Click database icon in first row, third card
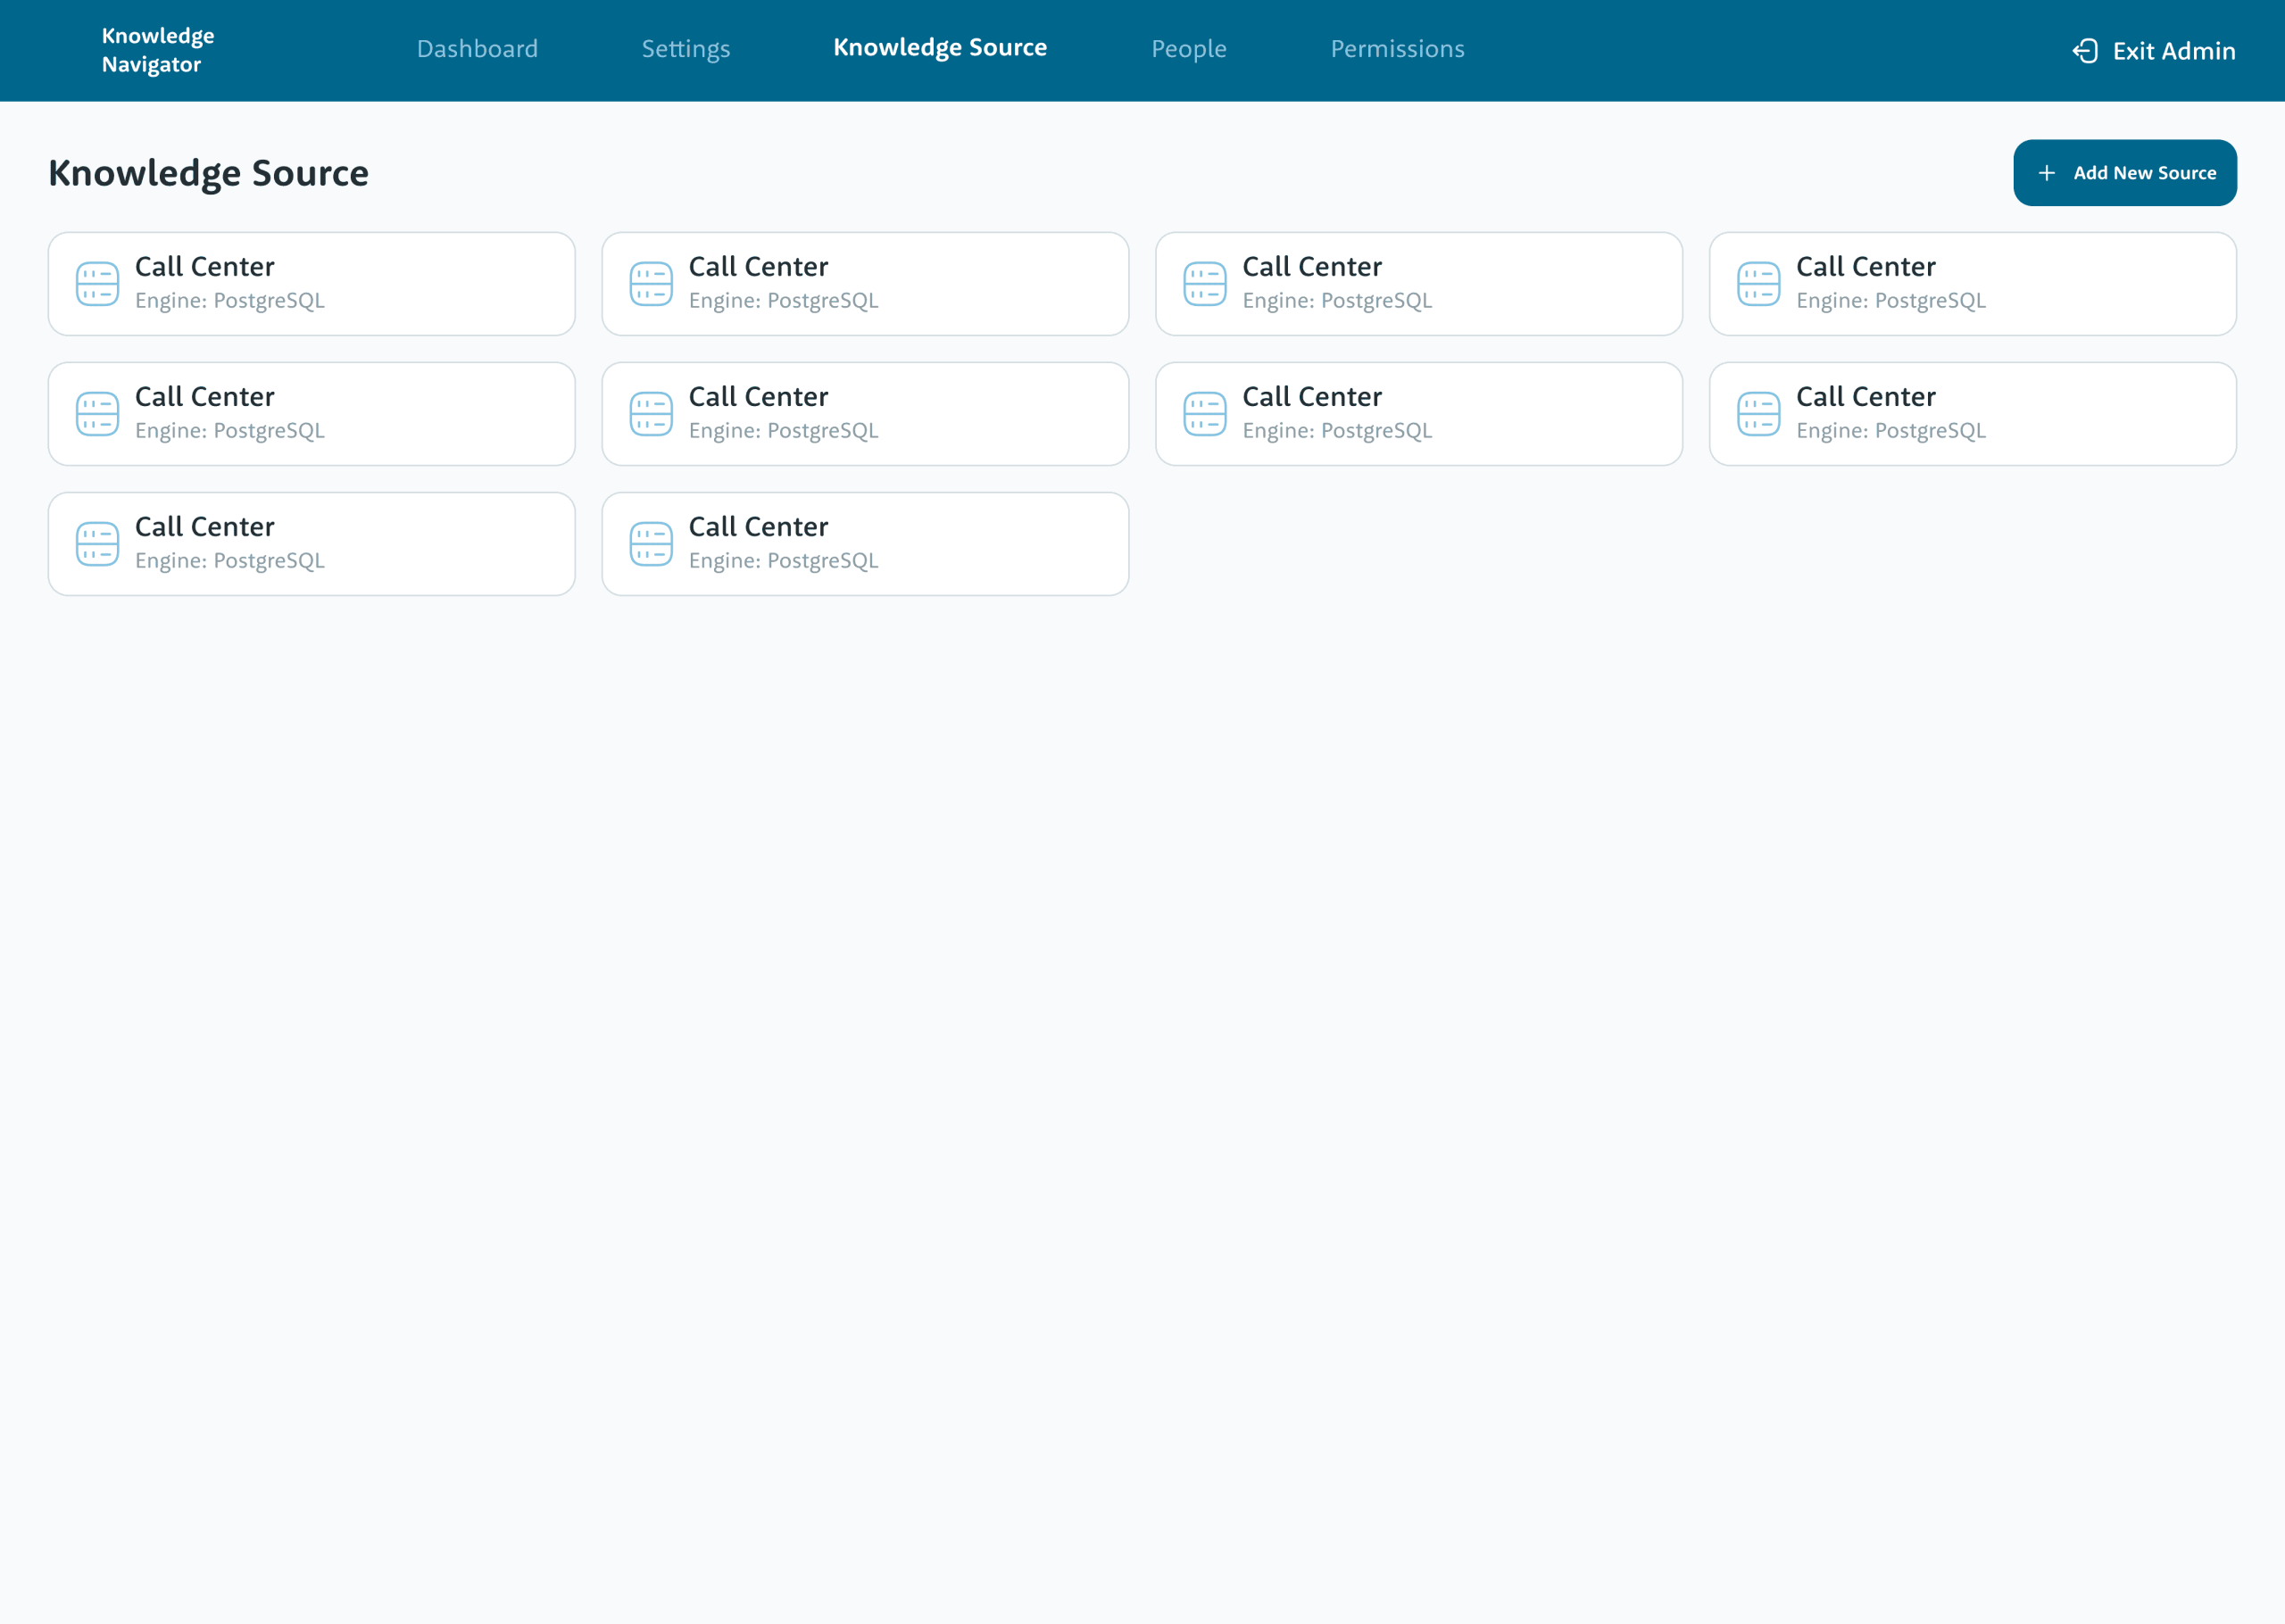Screen dimensions: 2285x1624 pyautogui.click(x=1204, y=284)
